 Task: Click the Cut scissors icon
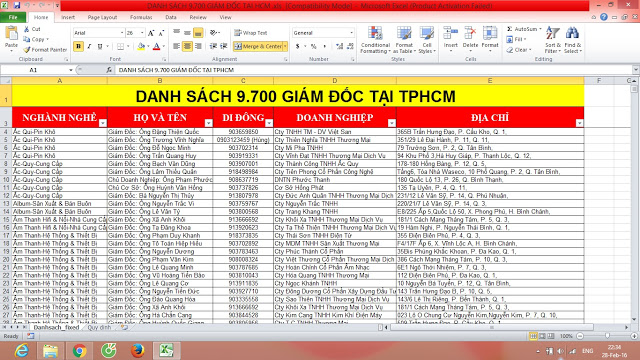pos(27,29)
